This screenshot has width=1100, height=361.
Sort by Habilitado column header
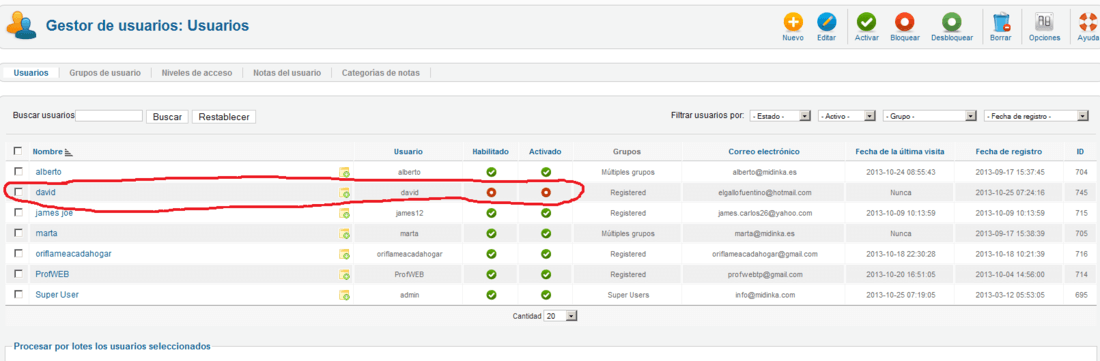coord(491,152)
